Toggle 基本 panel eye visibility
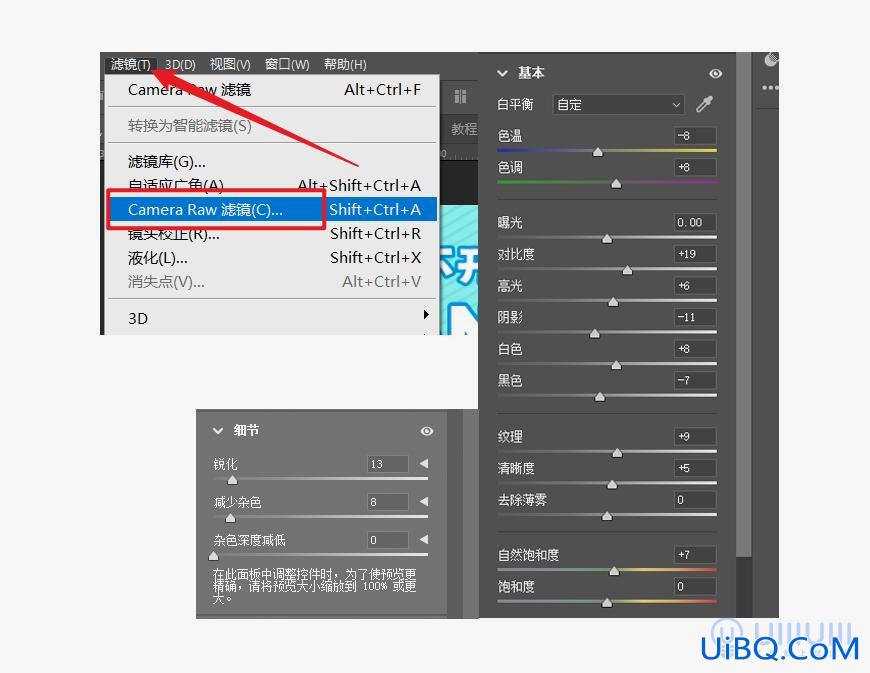This screenshot has width=870, height=673. click(x=715, y=73)
